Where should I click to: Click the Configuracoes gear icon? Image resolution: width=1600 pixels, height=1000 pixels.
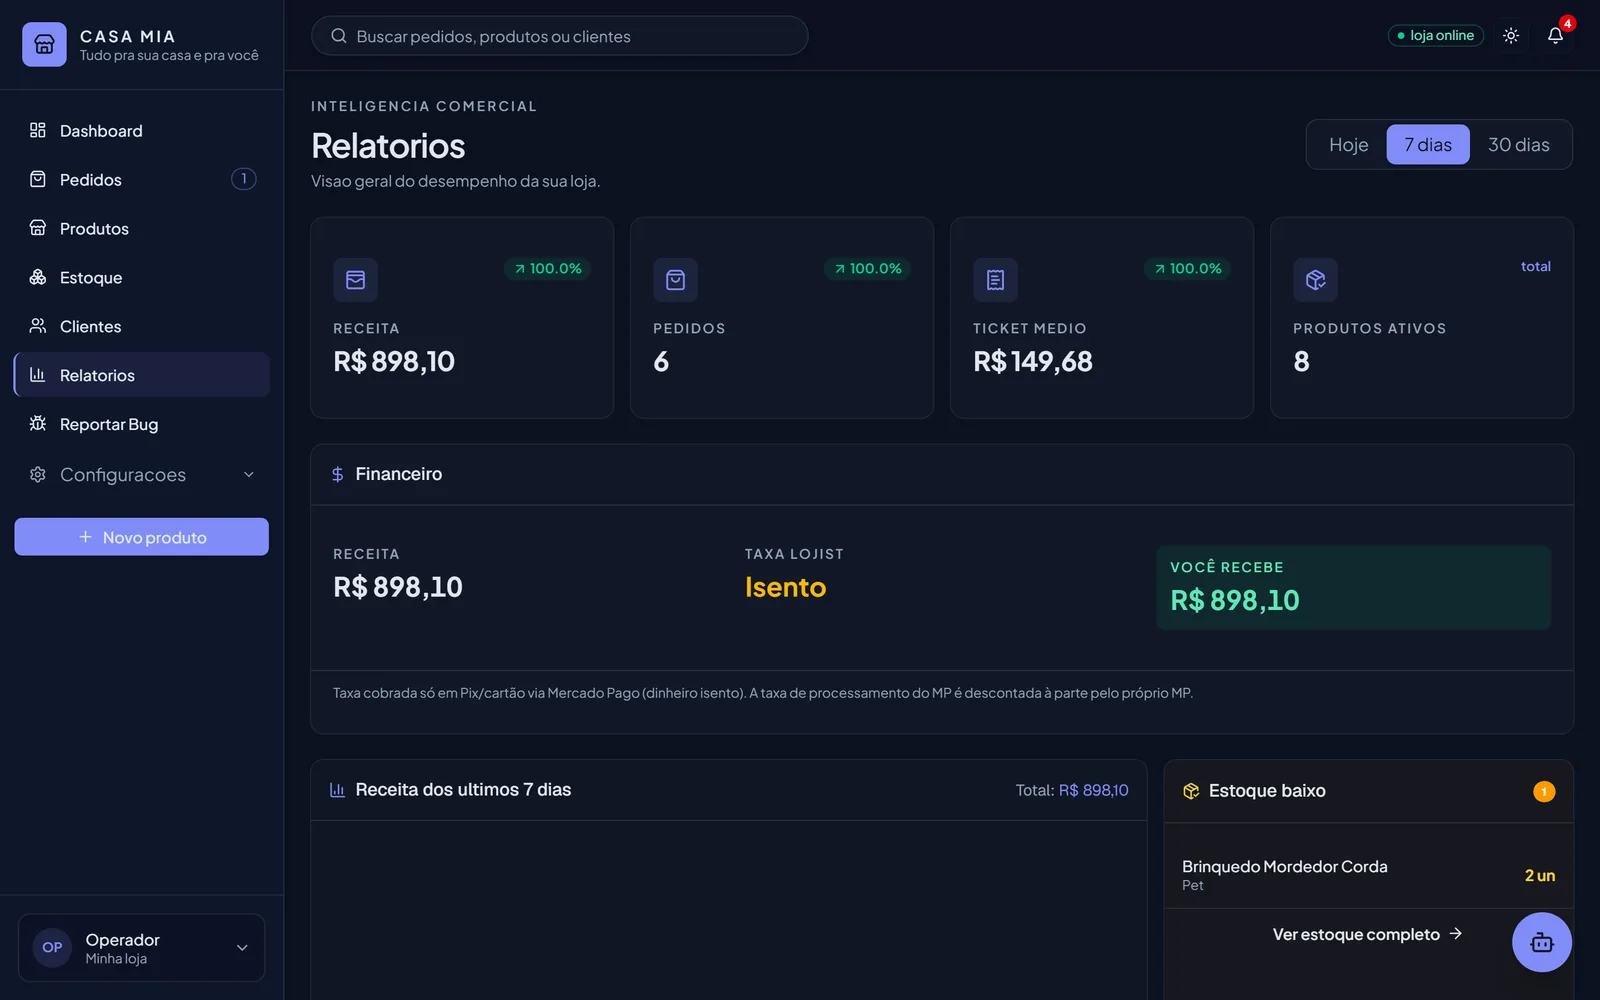[38, 474]
